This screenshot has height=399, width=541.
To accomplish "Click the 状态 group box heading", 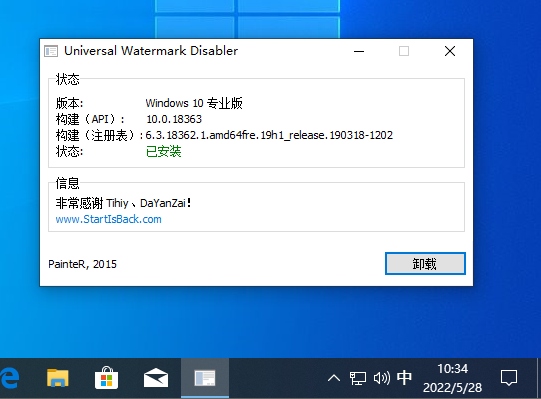I will (68, 79).
